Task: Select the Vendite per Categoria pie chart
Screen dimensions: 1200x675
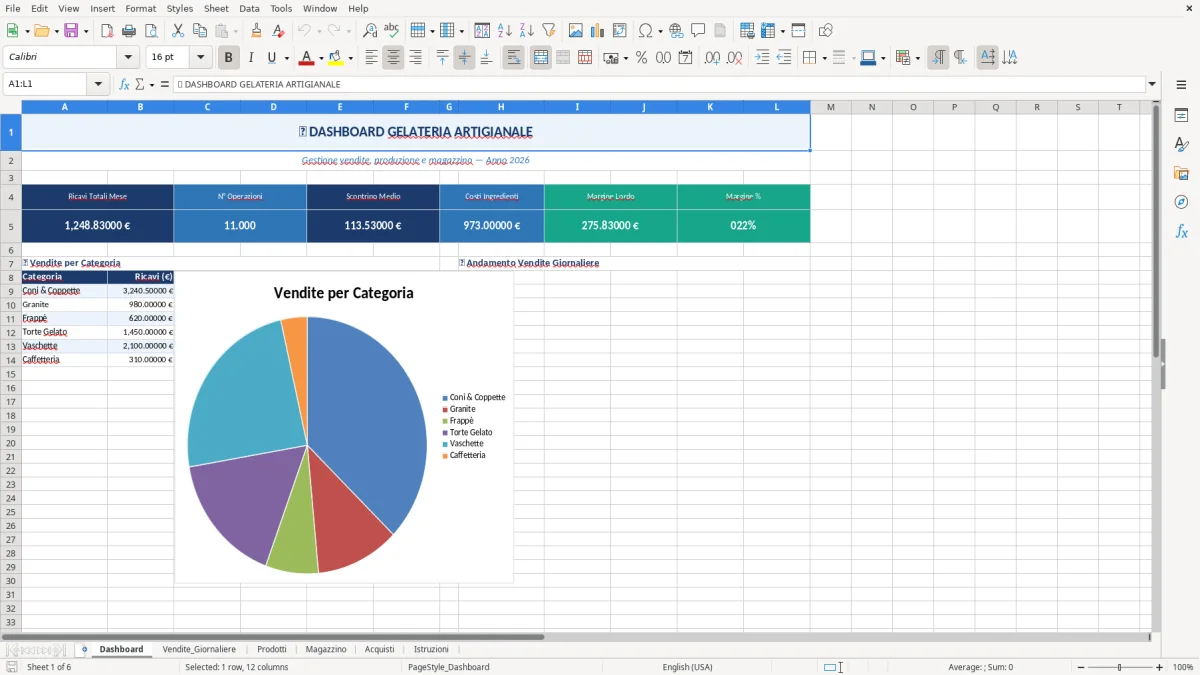Action: click(x=344, y=428)
